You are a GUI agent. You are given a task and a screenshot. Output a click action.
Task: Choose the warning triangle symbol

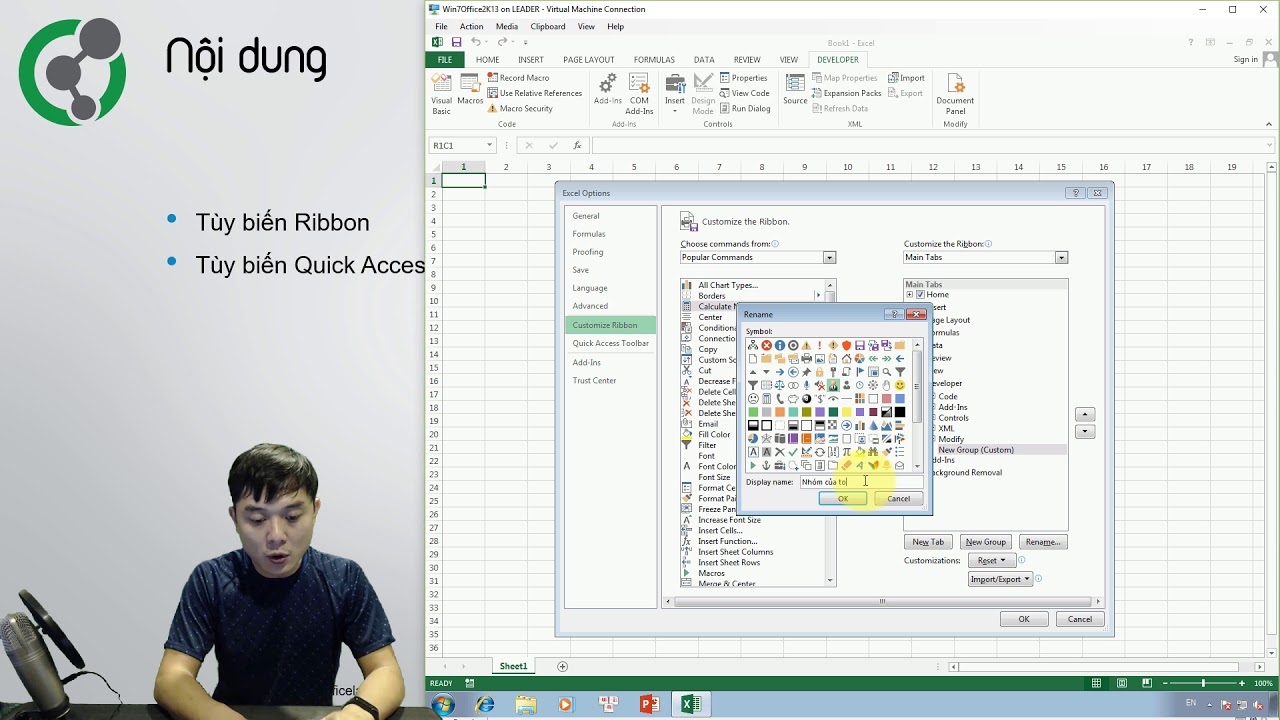pos(806,345)
